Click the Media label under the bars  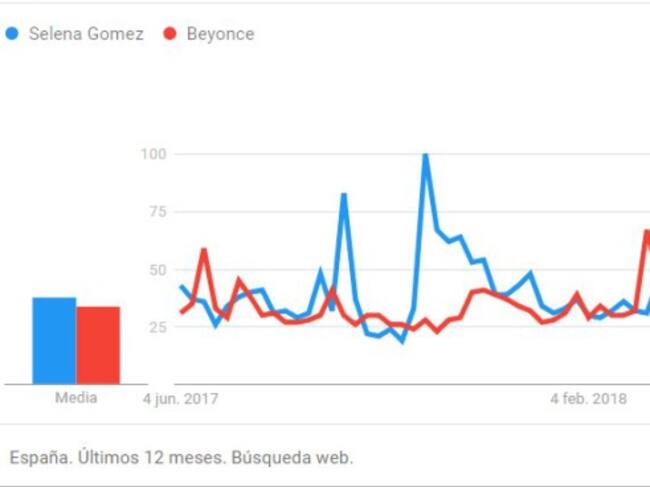point(76,398)
